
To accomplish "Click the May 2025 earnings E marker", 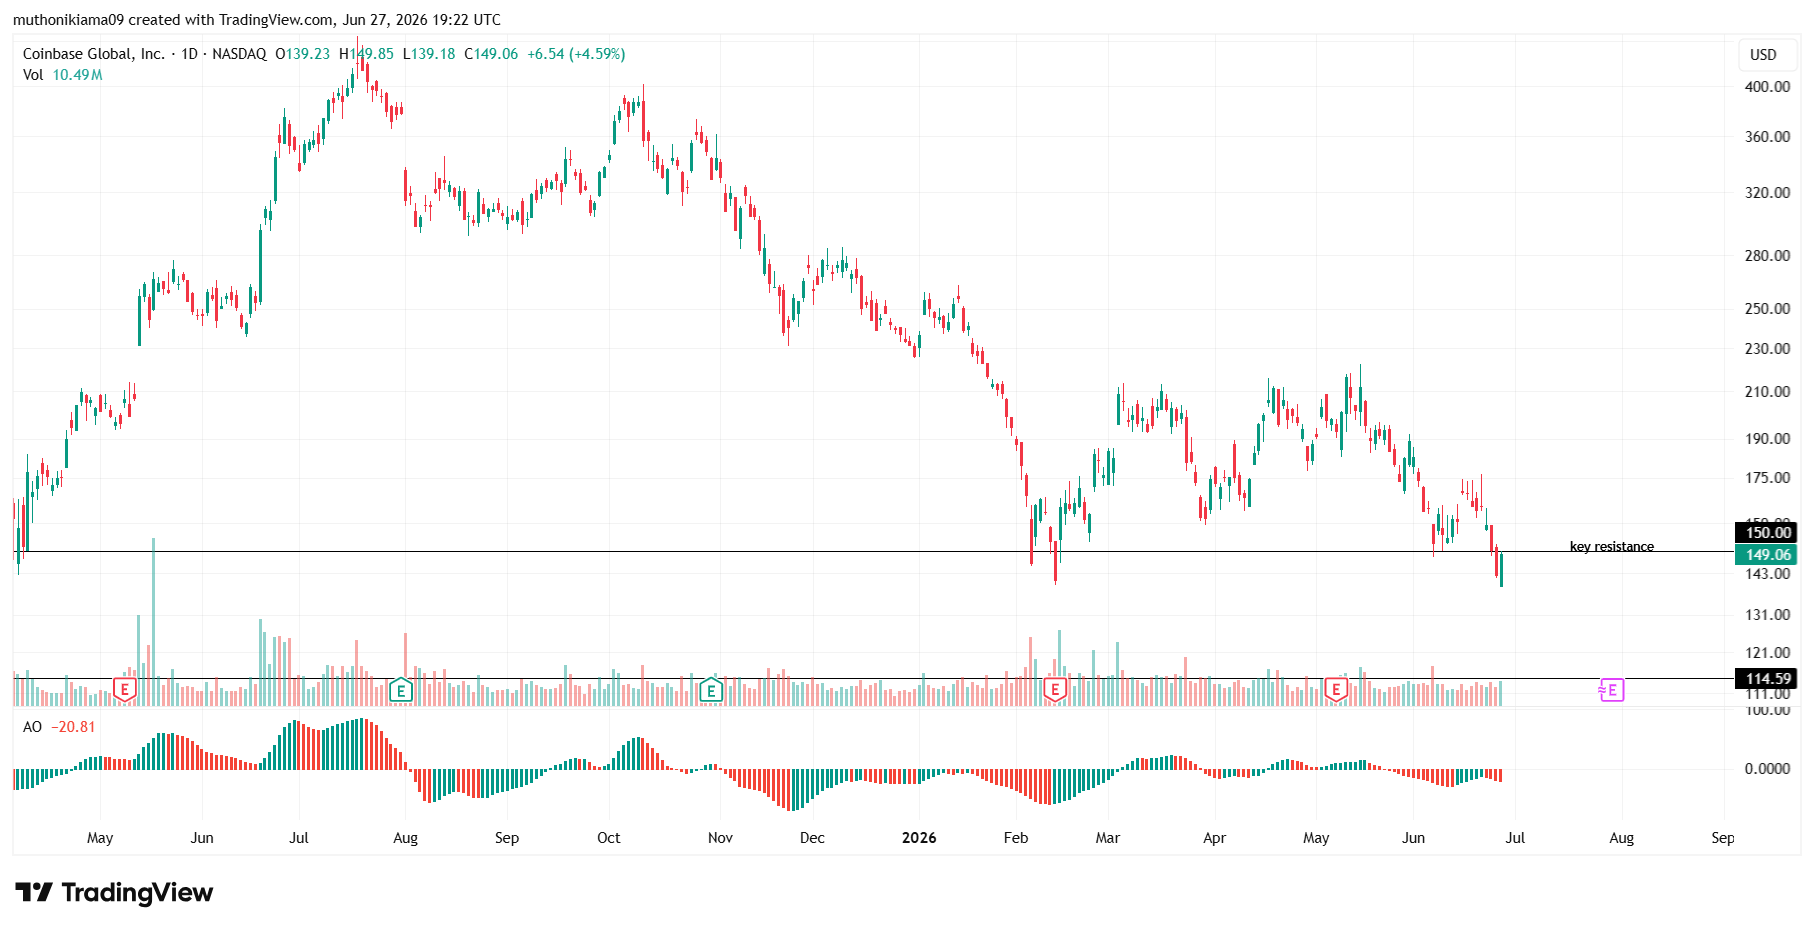I will tap(124, 689).
